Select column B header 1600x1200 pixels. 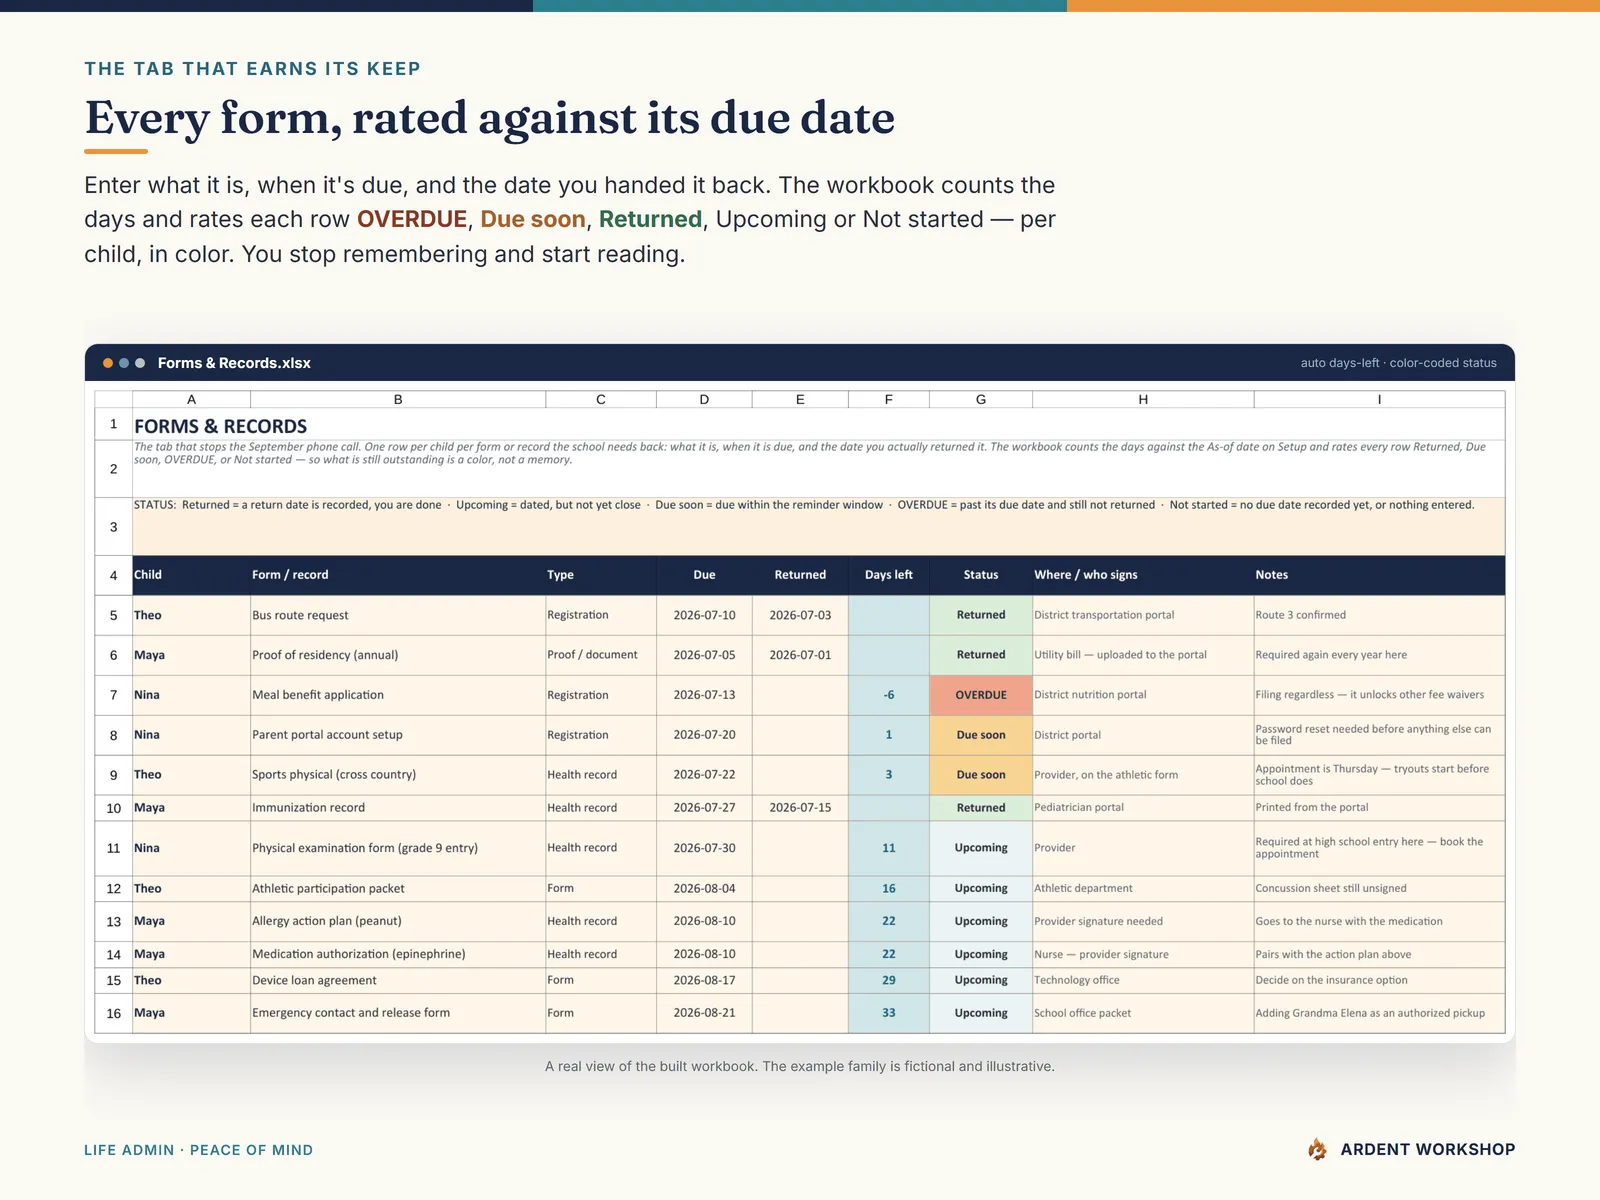coord(398,399)
